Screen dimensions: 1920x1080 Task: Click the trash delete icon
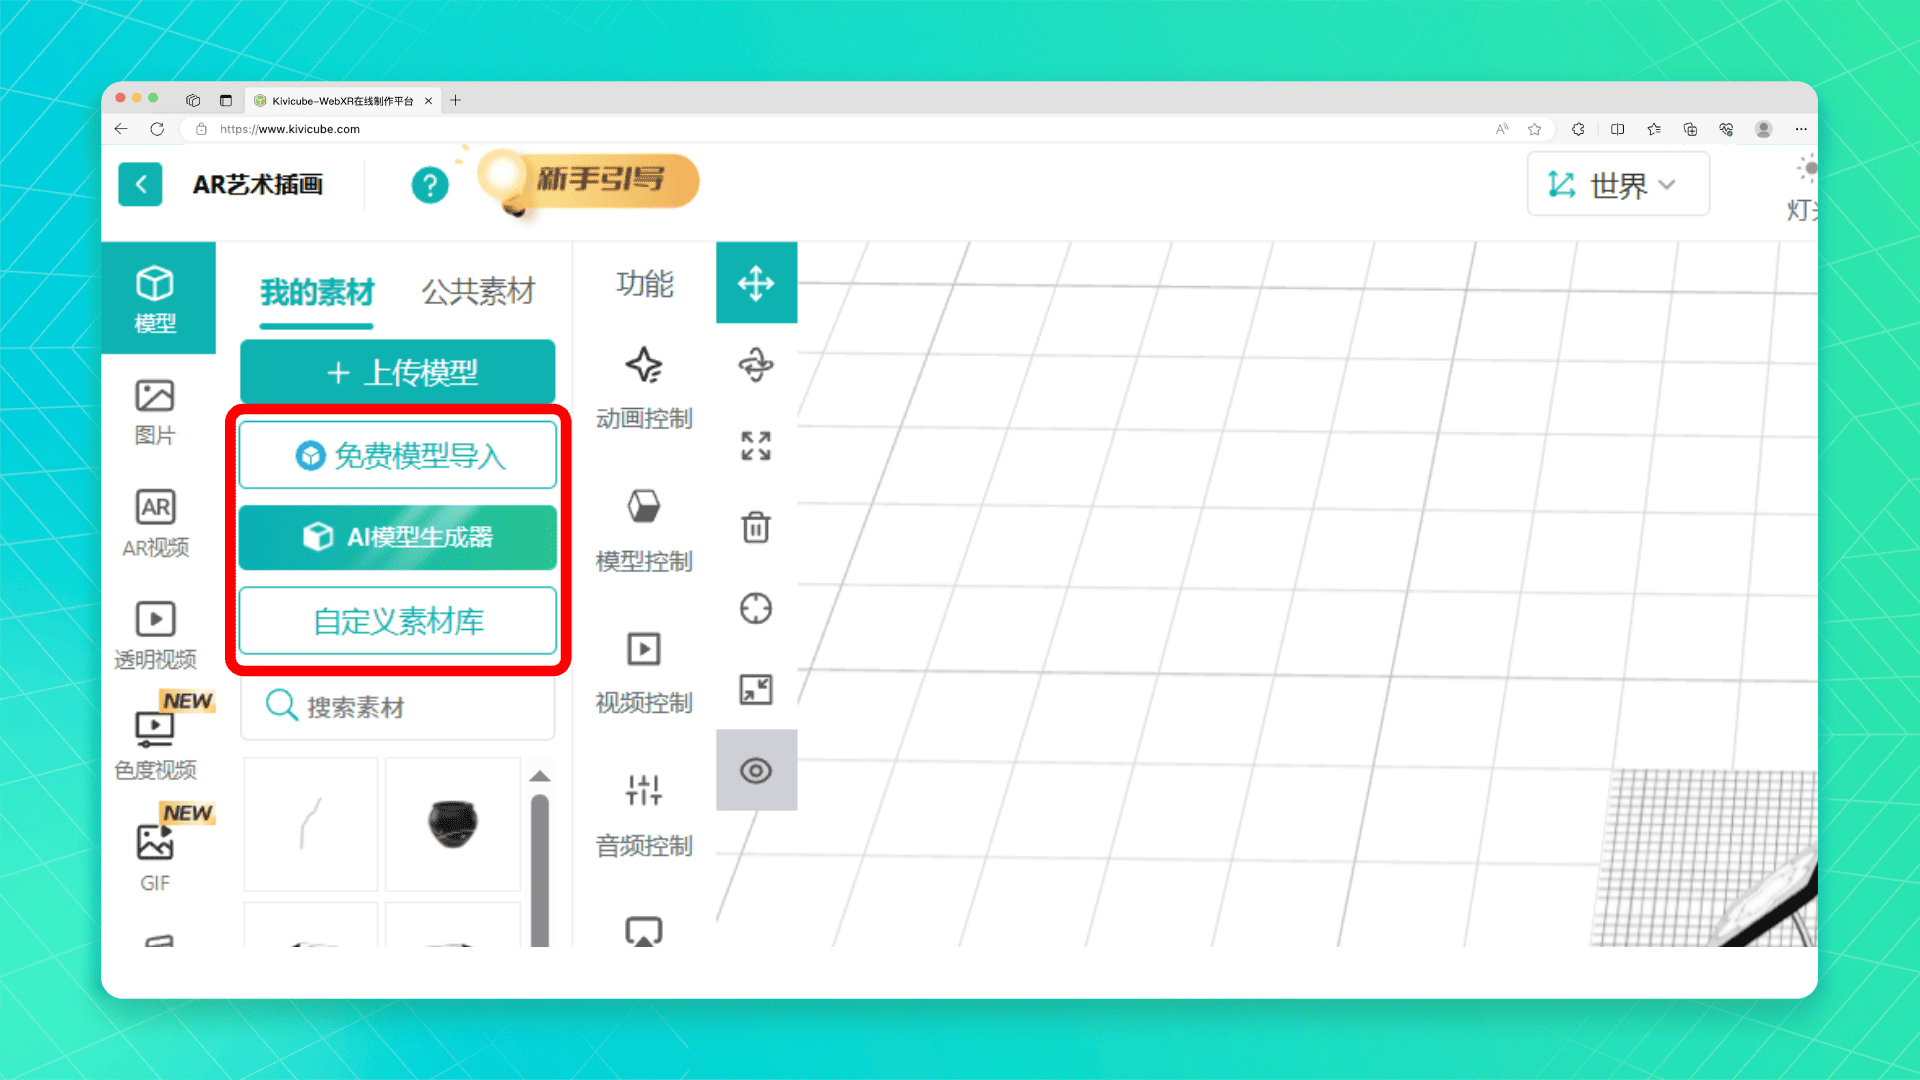click(x=756, y=527)
